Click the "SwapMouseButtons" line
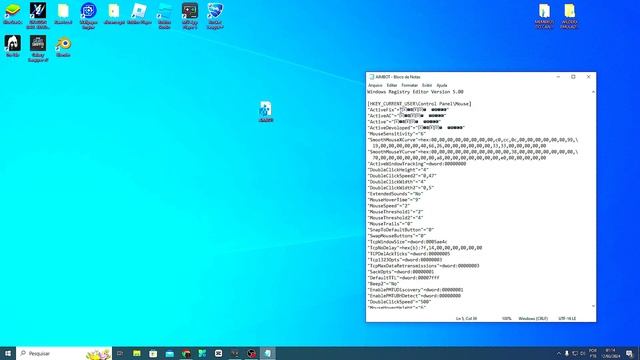Image resolution: width=640 pixels, height=360 pixels. click(x=397, y=236)
